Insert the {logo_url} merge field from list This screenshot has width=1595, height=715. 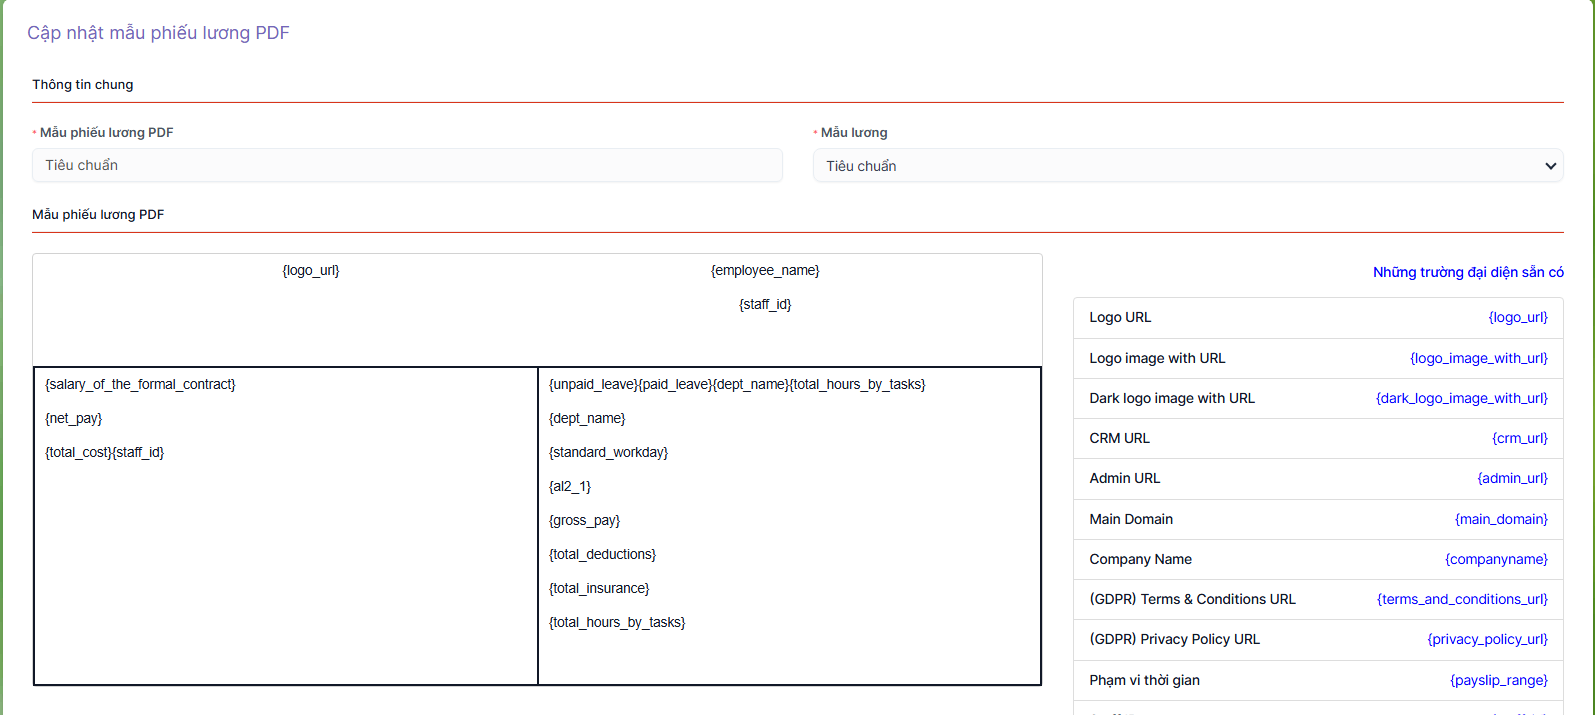tap(1517, 318)
